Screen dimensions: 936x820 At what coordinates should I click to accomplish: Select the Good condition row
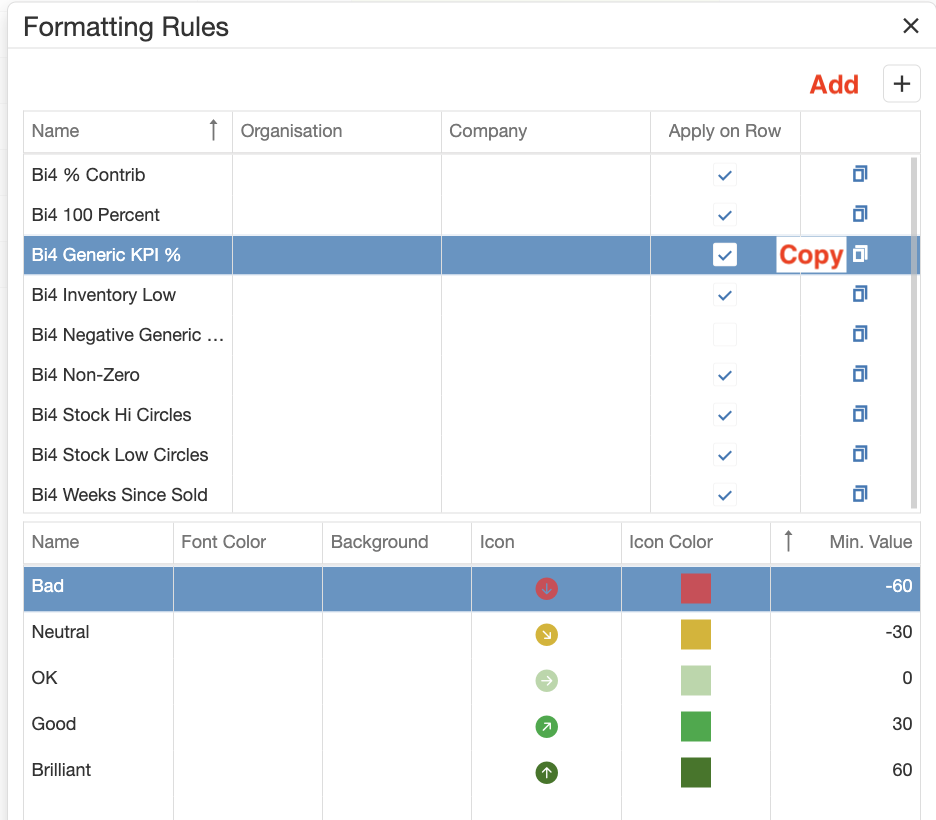[x=472, y=726]
